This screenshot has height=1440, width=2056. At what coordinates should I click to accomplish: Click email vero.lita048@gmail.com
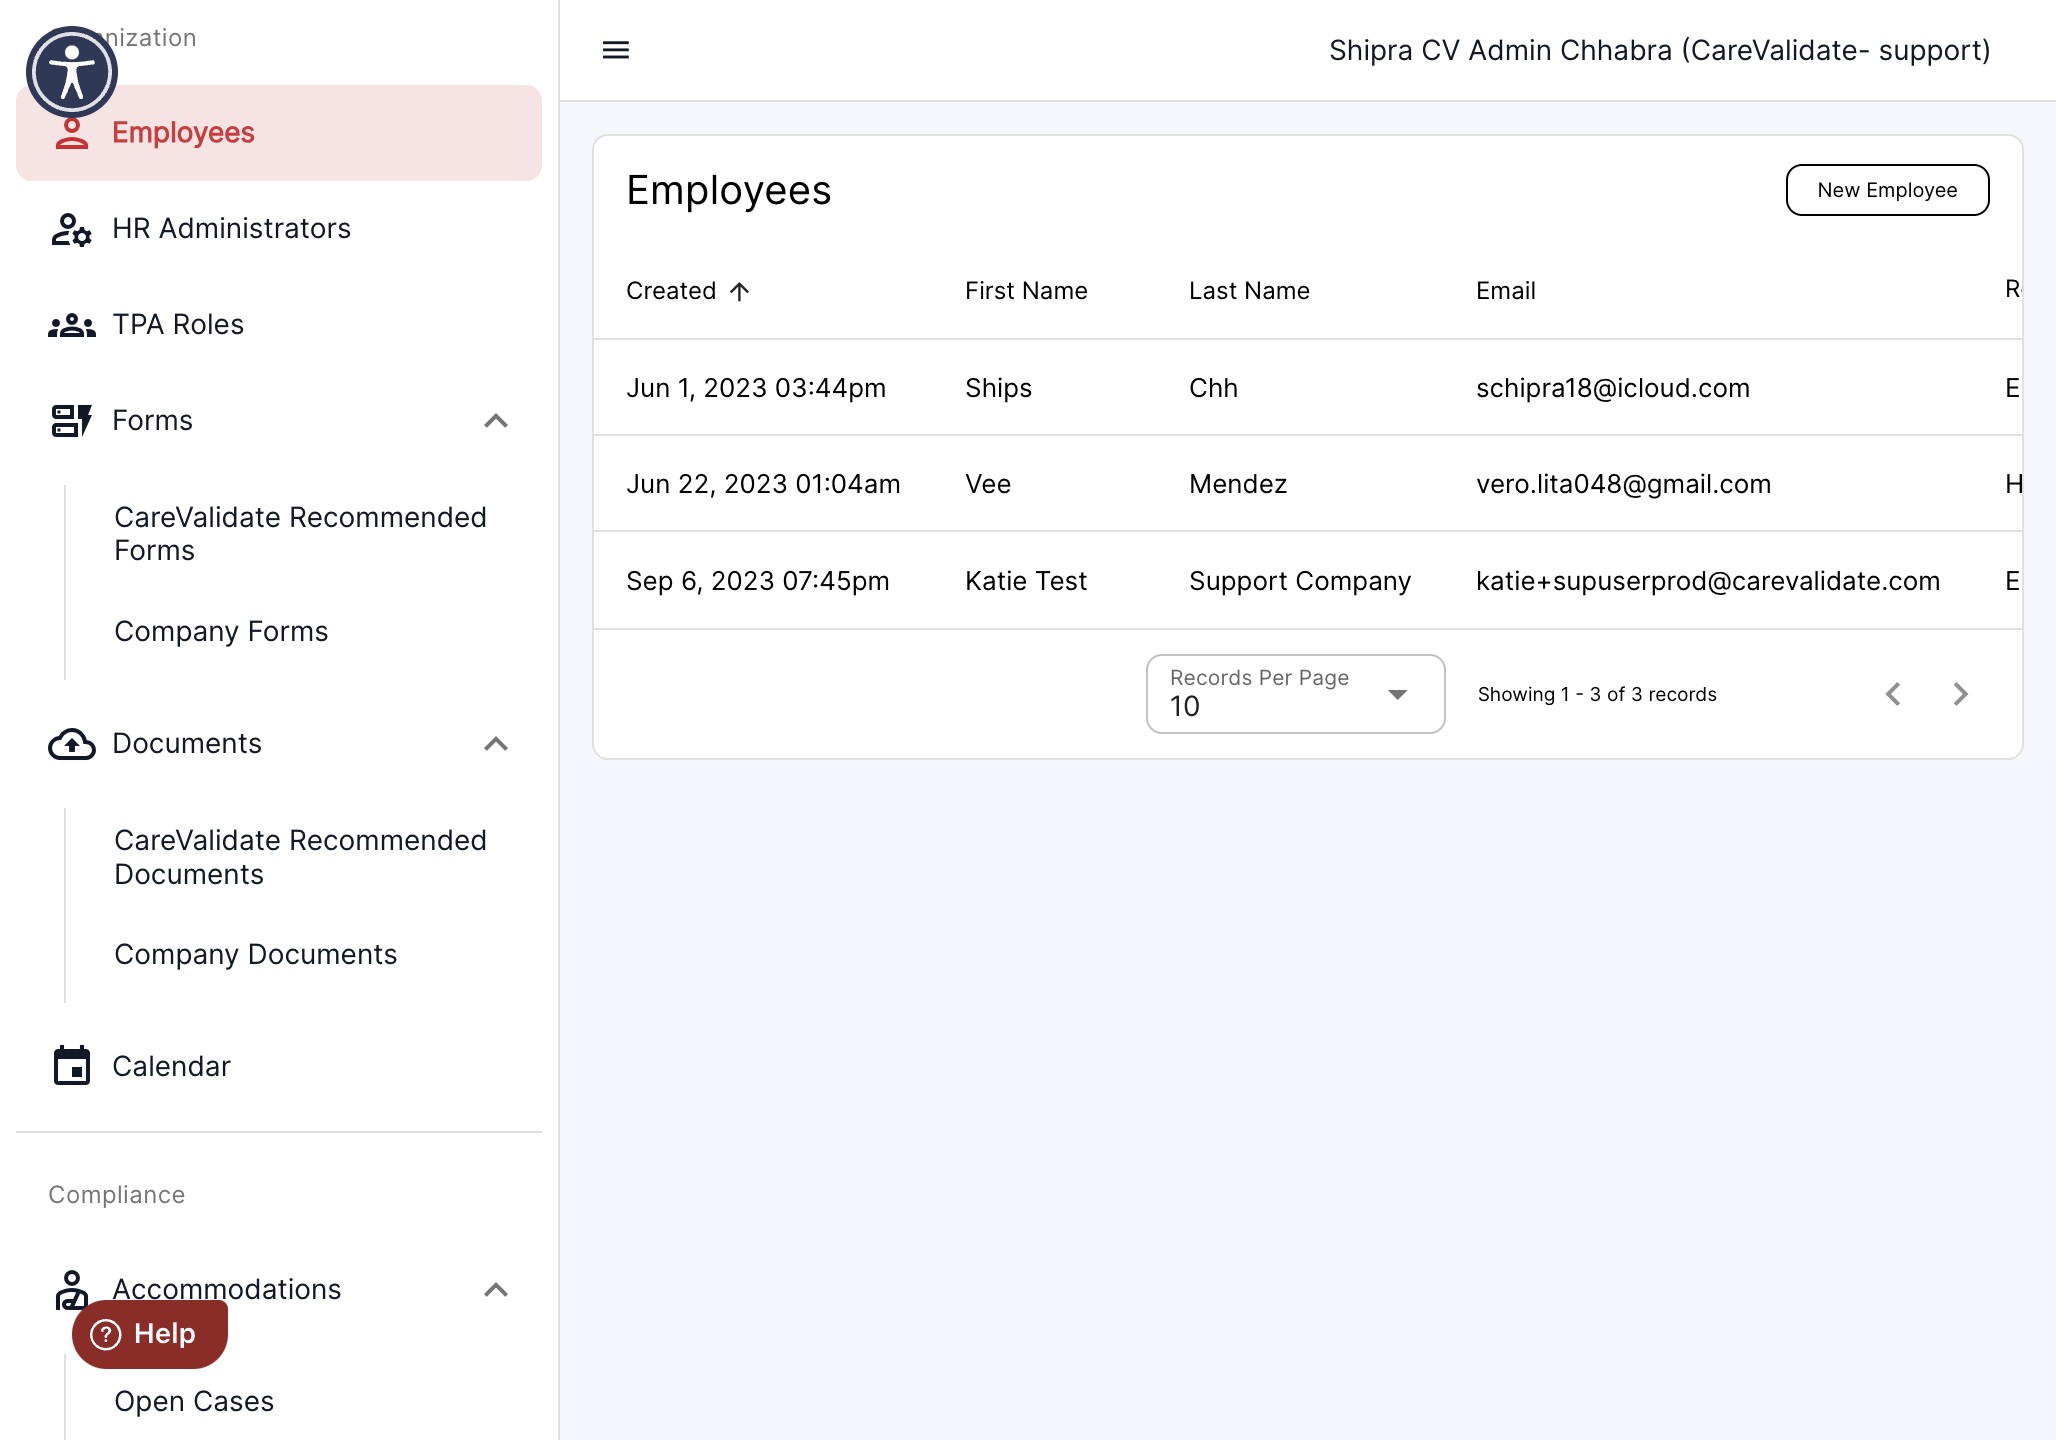(1623, 484)
